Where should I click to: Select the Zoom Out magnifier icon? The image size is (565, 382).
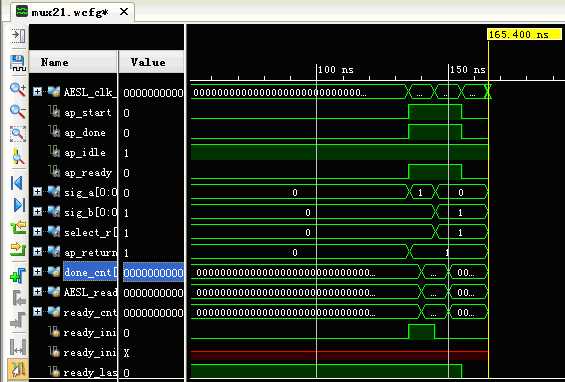[x=18, y=111]
